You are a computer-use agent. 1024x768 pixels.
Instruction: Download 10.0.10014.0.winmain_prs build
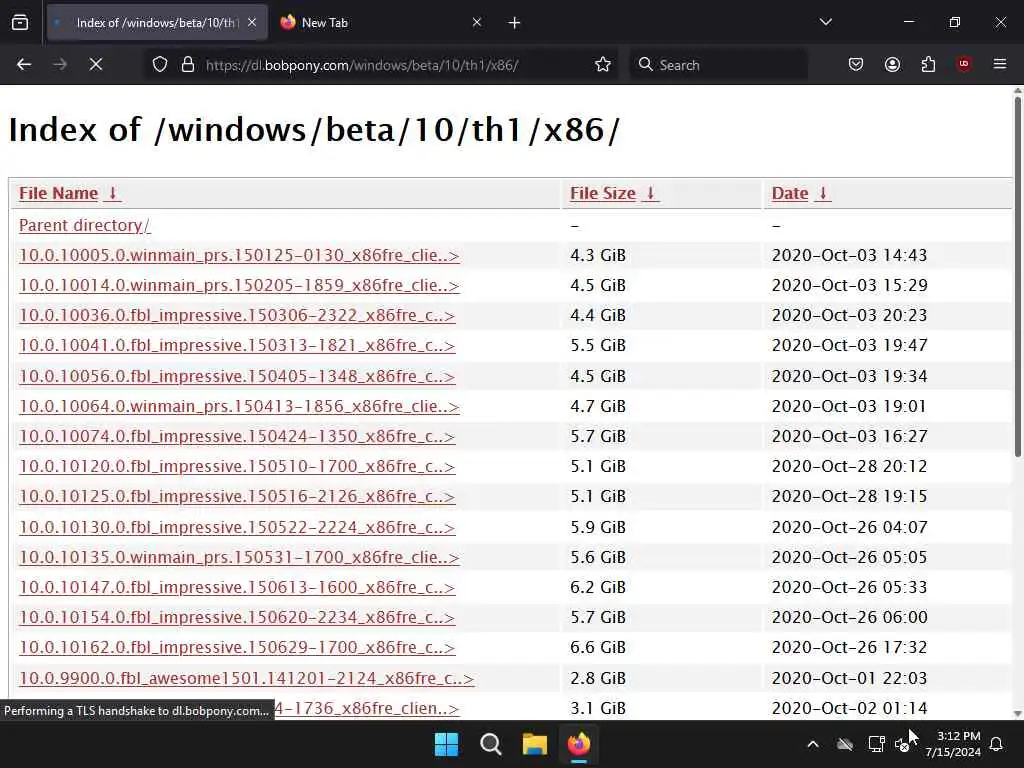239,285
